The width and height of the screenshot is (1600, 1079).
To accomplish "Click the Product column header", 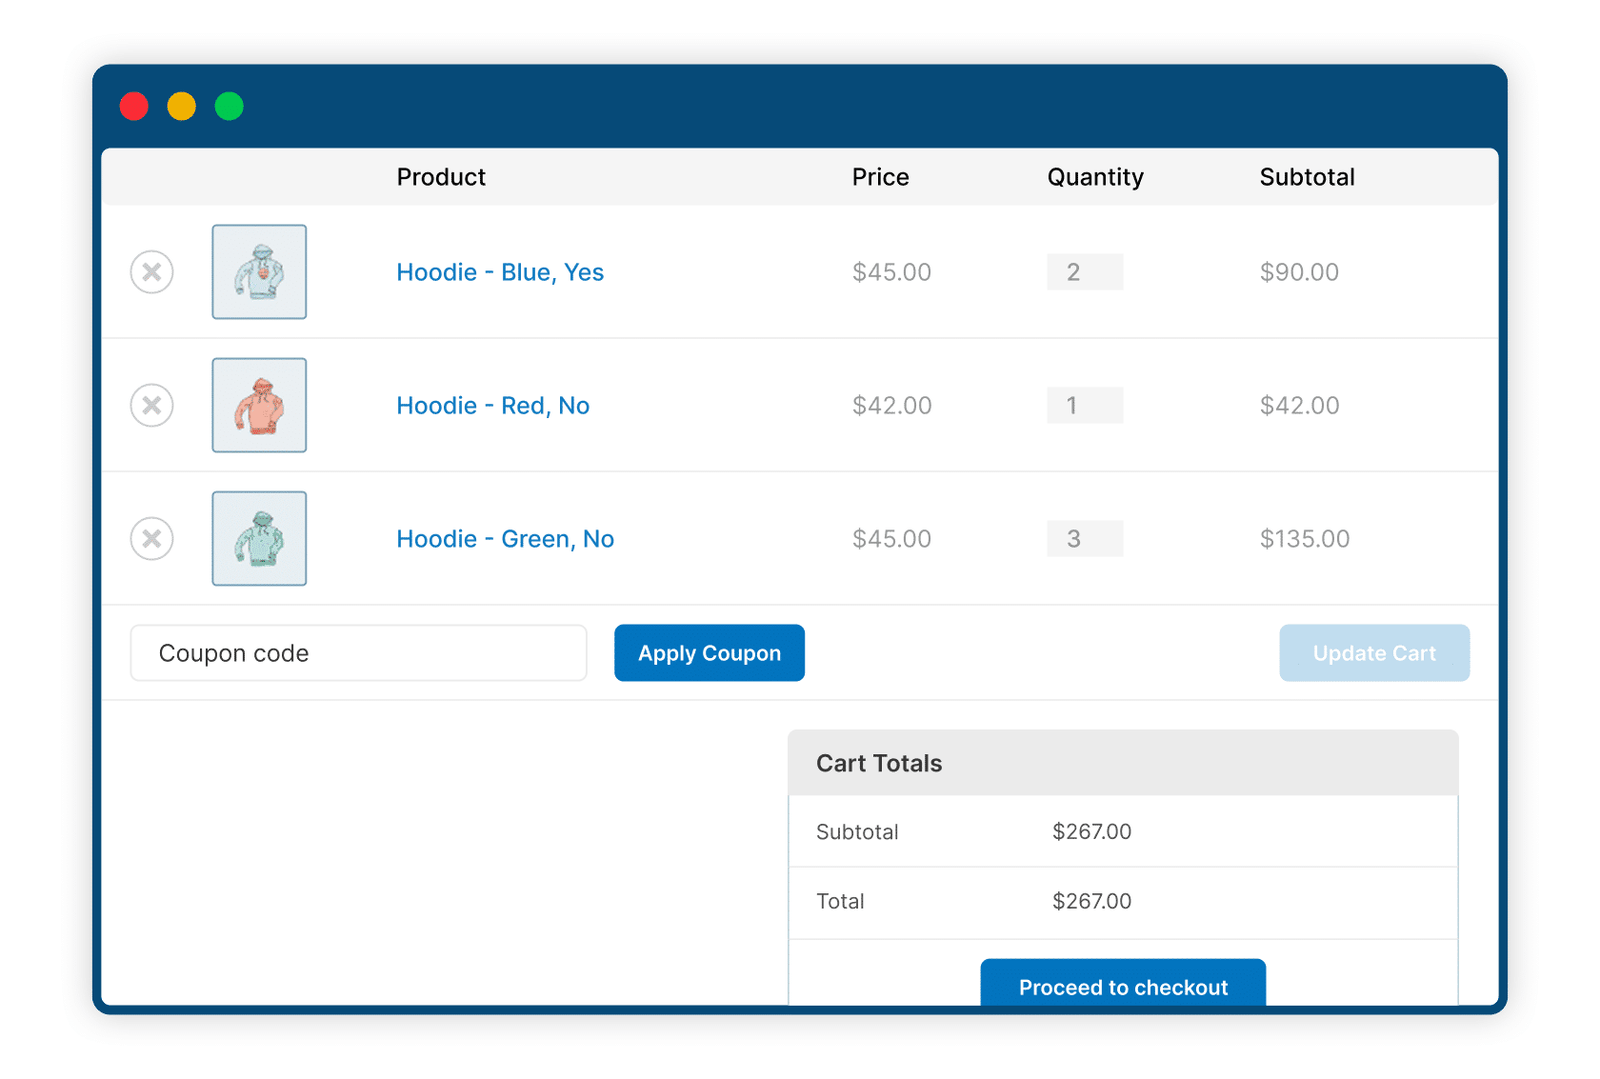I will click(x=441, y=177).
